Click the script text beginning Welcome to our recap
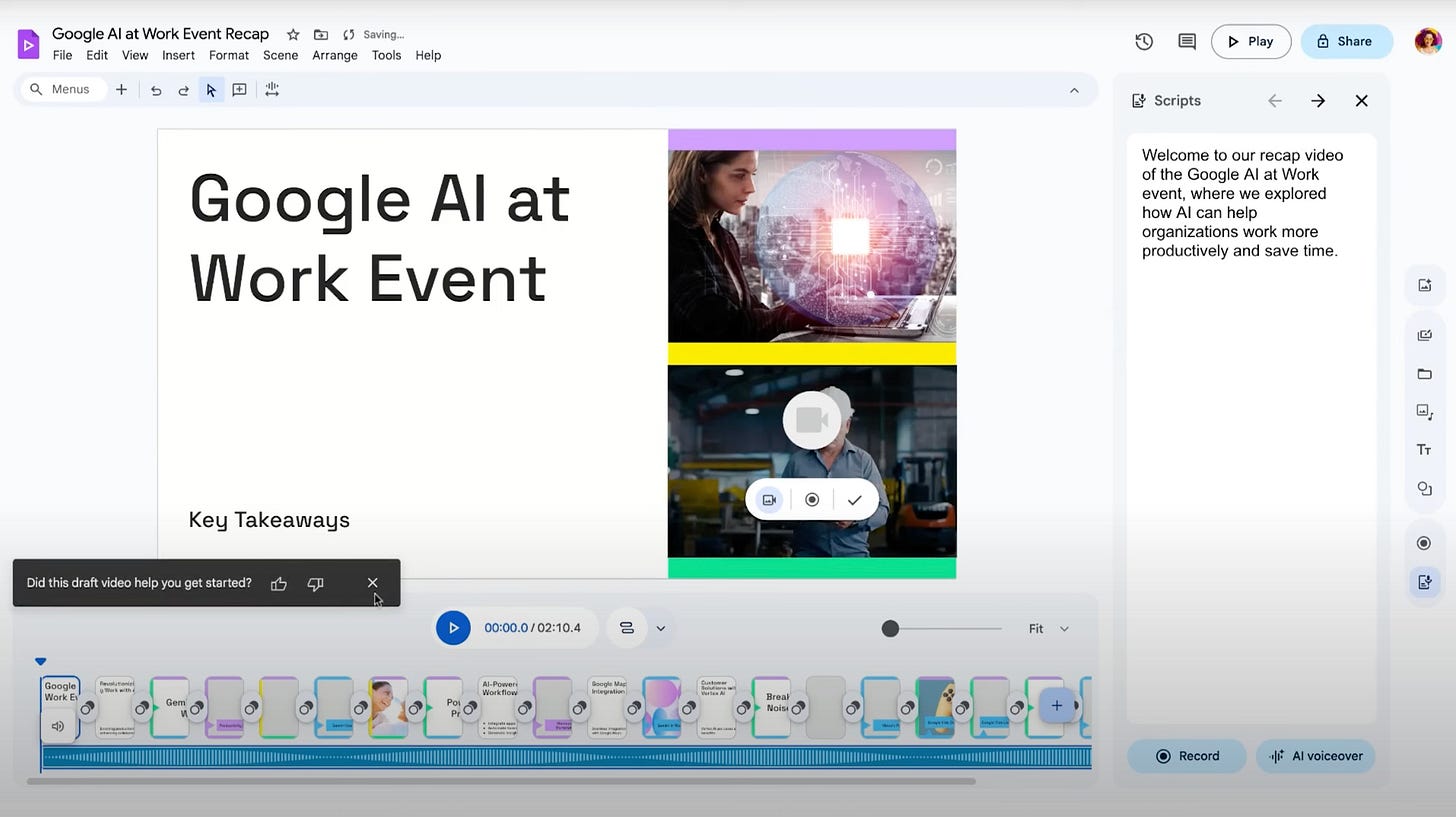1456x817 pixels. pos(1243,203)
